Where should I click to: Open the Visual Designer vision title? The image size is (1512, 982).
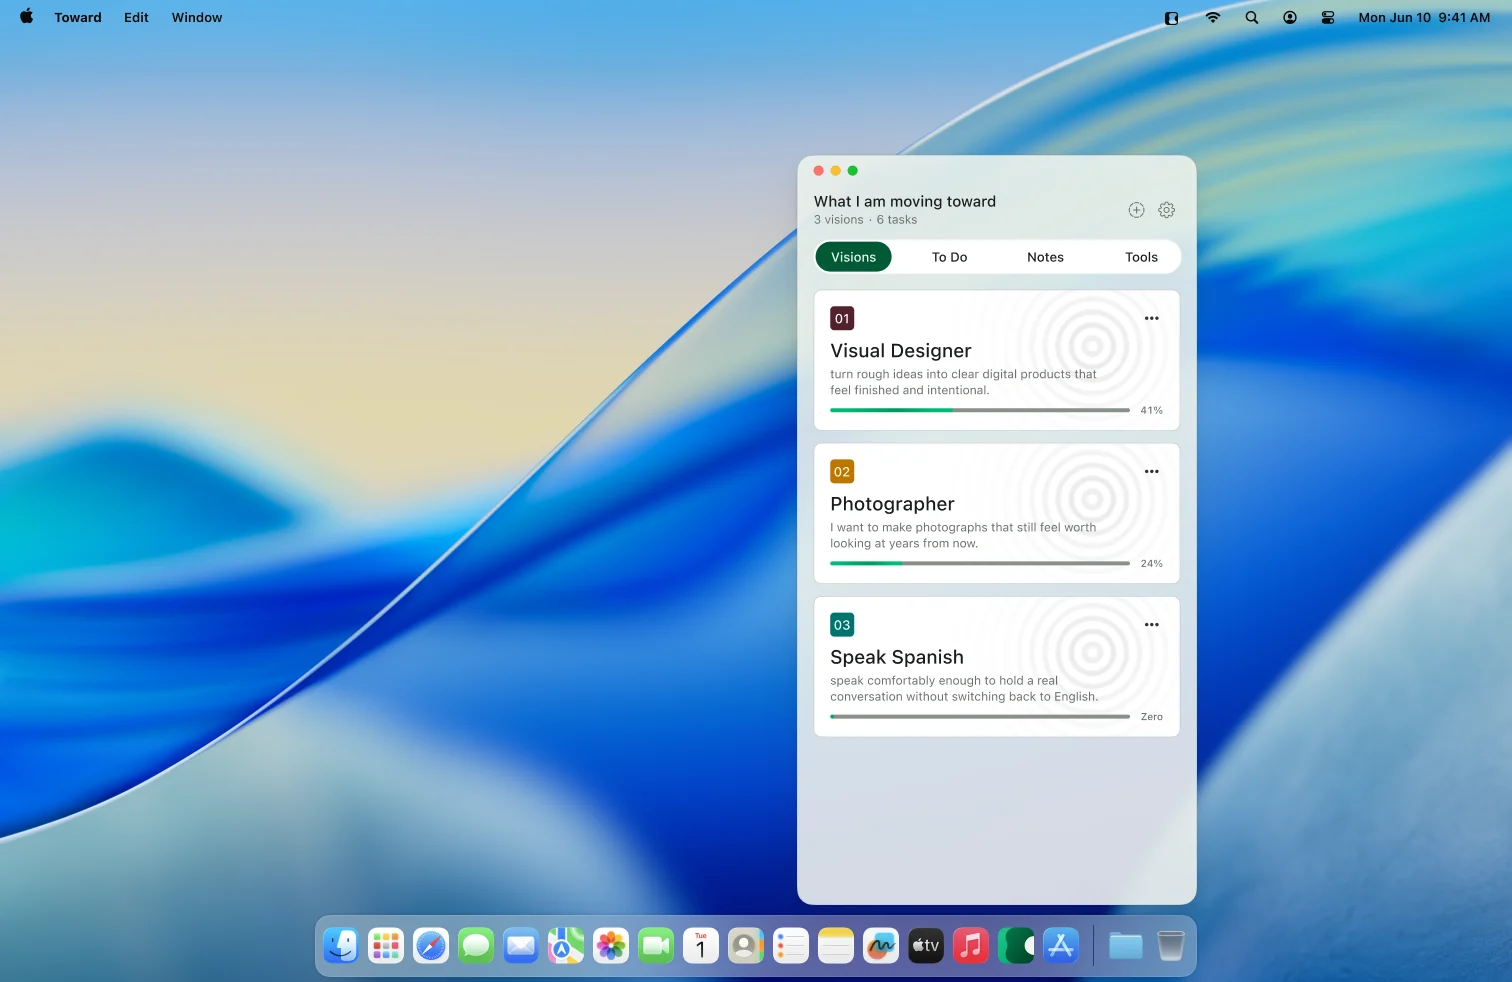point(900,351)
